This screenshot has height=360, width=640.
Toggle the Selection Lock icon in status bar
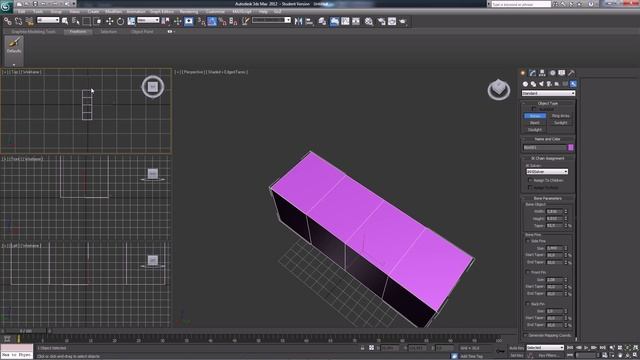(362, 348)
